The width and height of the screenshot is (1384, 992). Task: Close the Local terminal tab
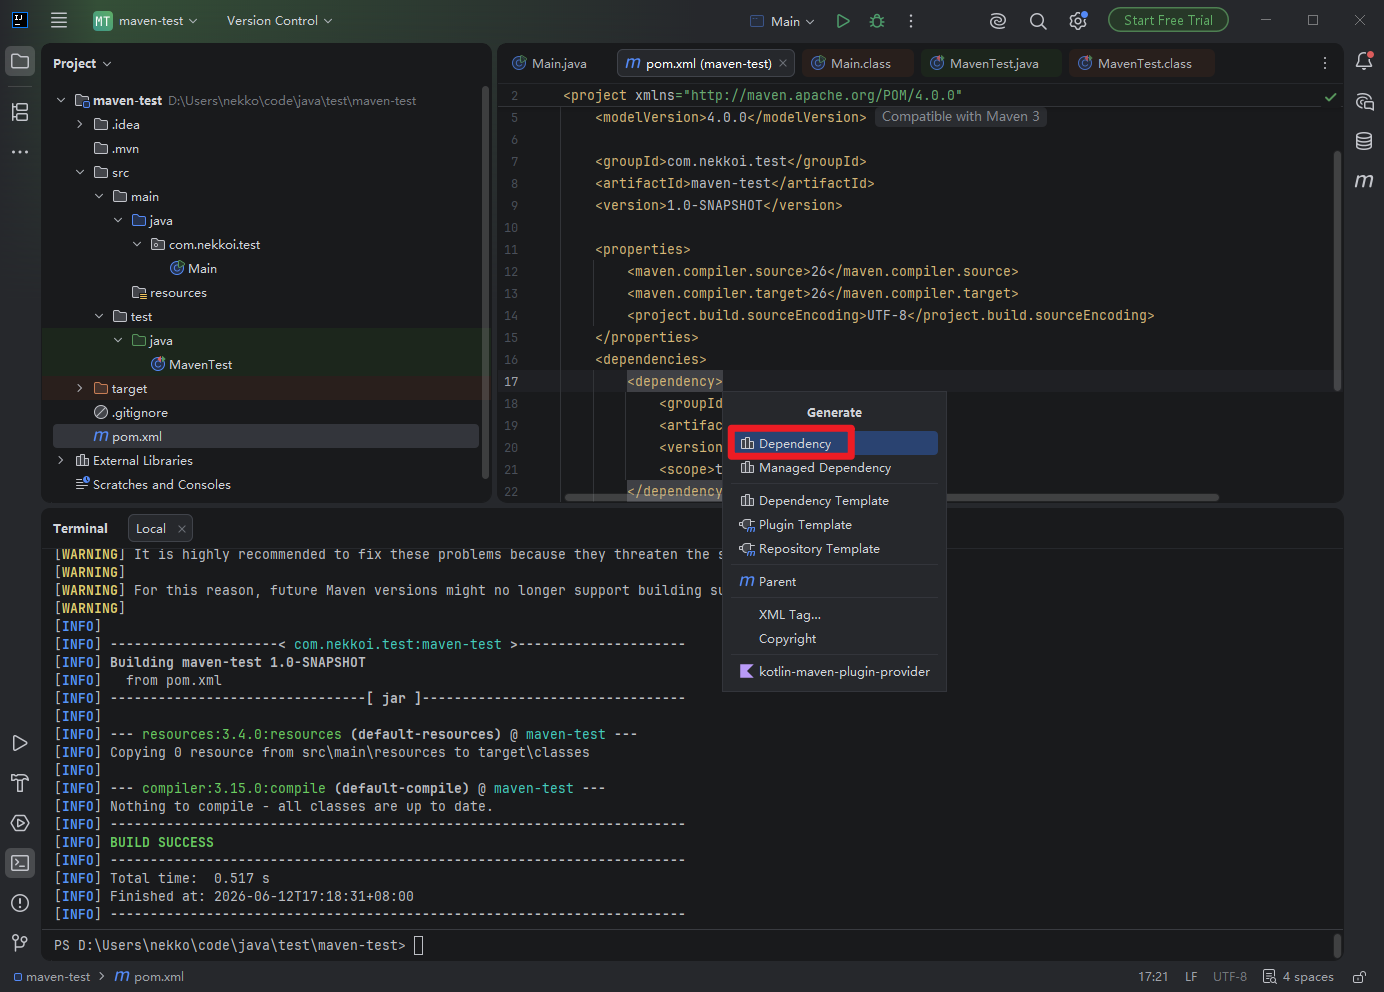click(181, 529)
